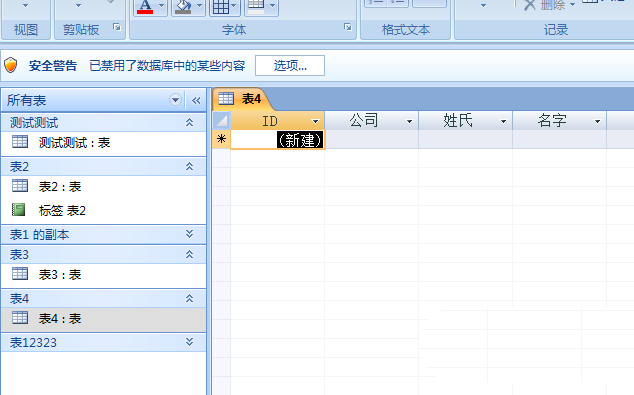Click the table icon beside 表2 : 表

20,186
